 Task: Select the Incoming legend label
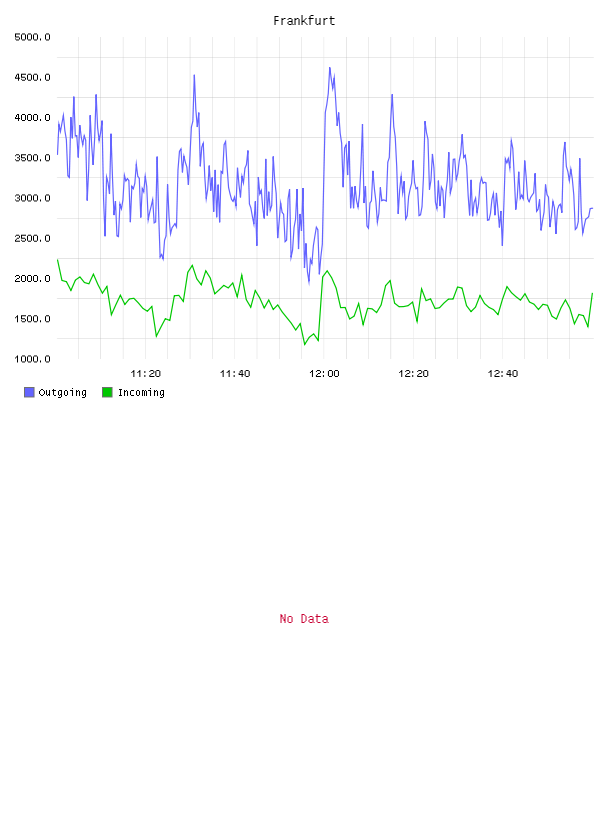point(141,392)
